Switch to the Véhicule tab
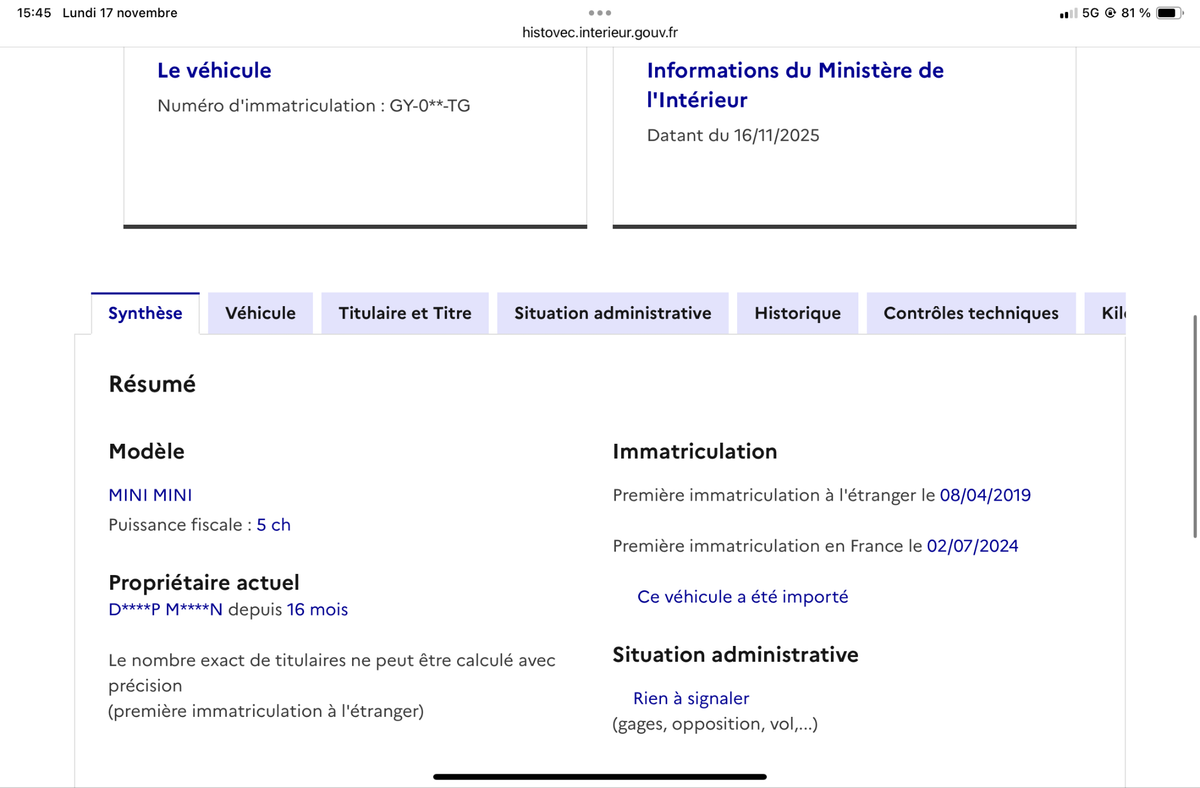Image resolution: width=1200 pixels, height=788 pixels. tap(260, 313)
